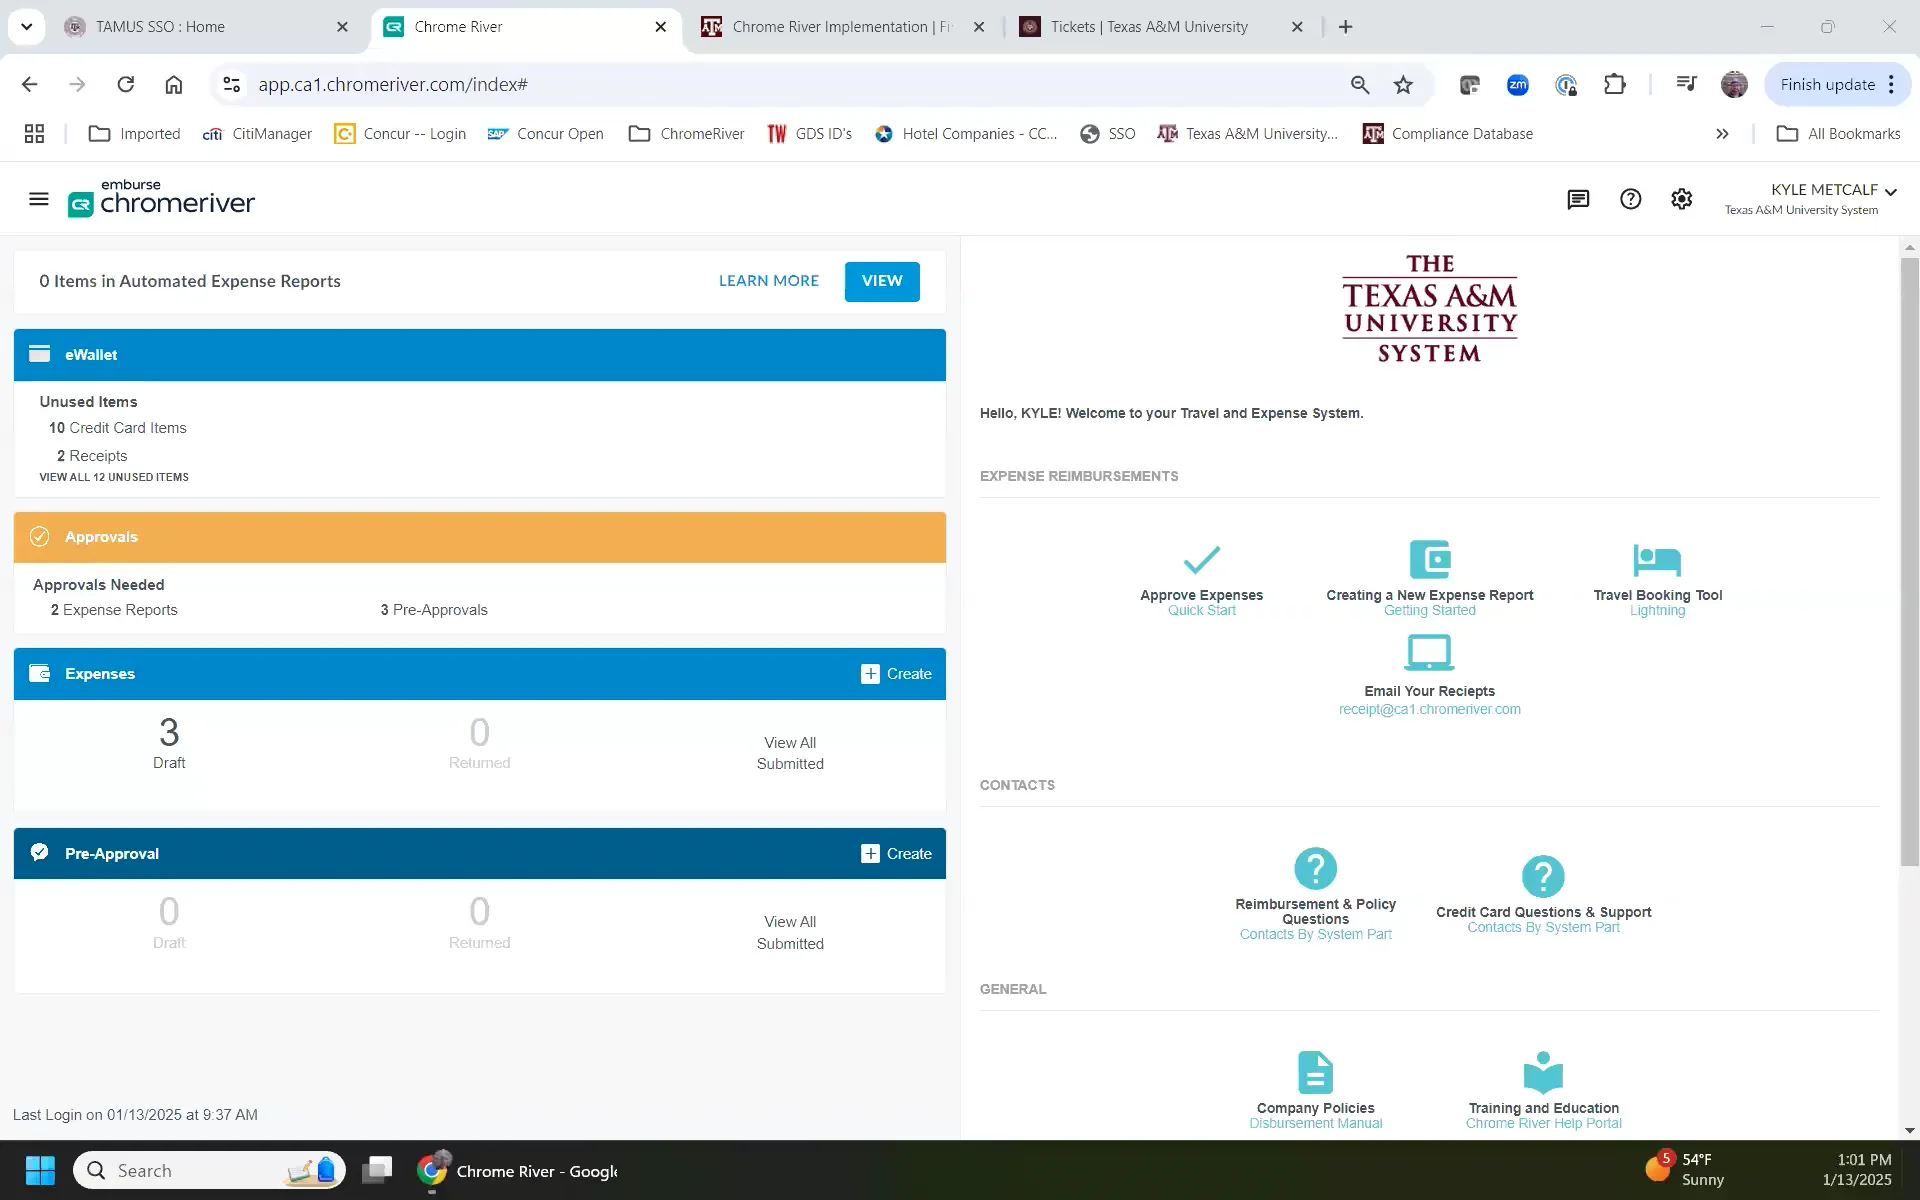
Task: Click the Approve Expenses checkmark icon
Action: click(x=1201, y=560)
